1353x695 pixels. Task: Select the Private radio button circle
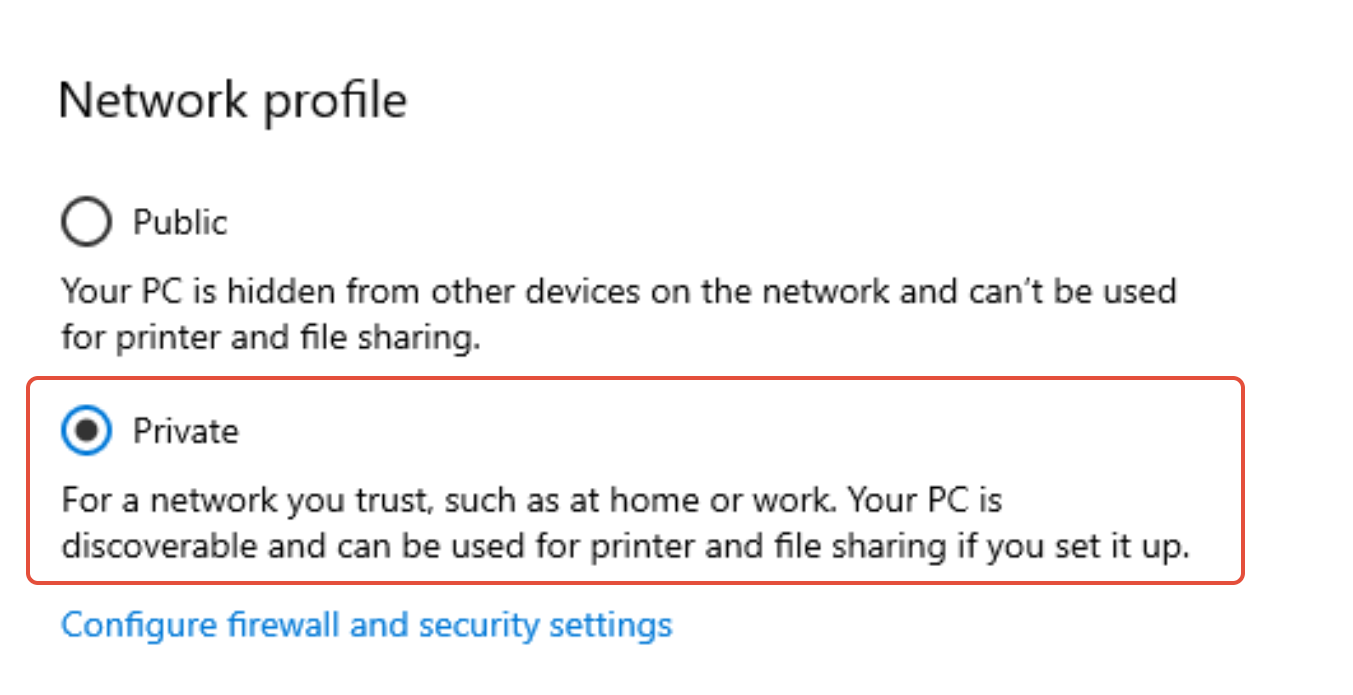86,431
